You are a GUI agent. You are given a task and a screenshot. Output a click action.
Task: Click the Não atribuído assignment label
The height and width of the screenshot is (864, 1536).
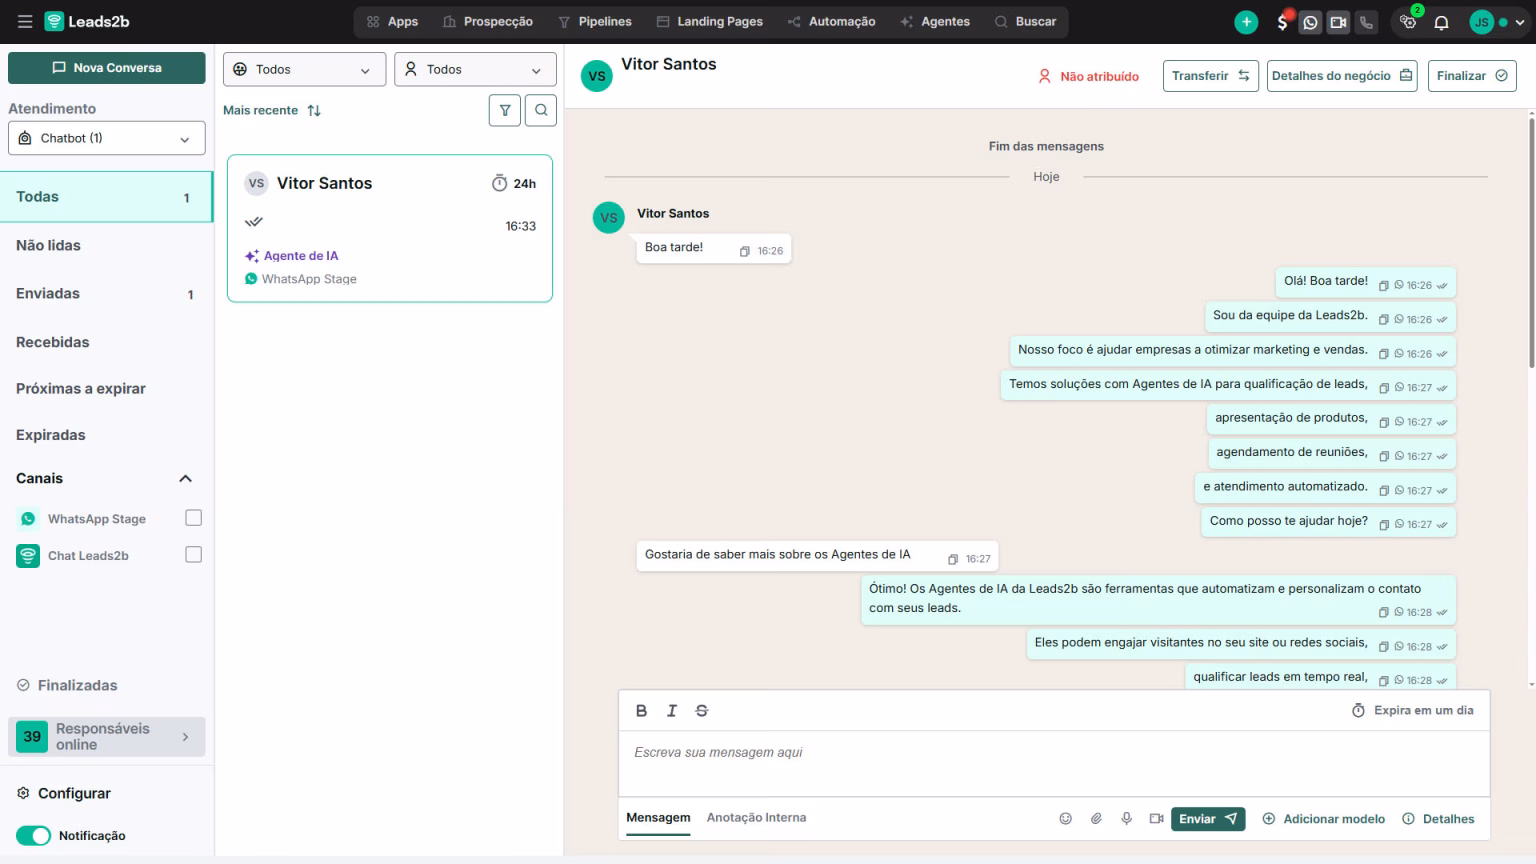tap(1088, 76)
